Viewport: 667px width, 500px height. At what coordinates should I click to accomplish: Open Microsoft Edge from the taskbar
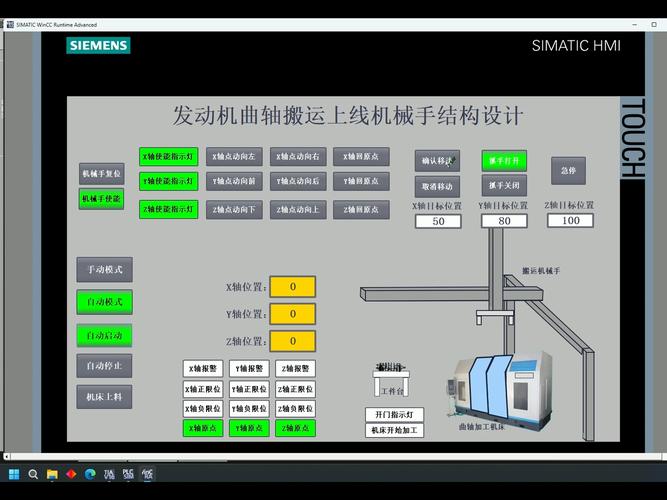click(x=90, y=474)
